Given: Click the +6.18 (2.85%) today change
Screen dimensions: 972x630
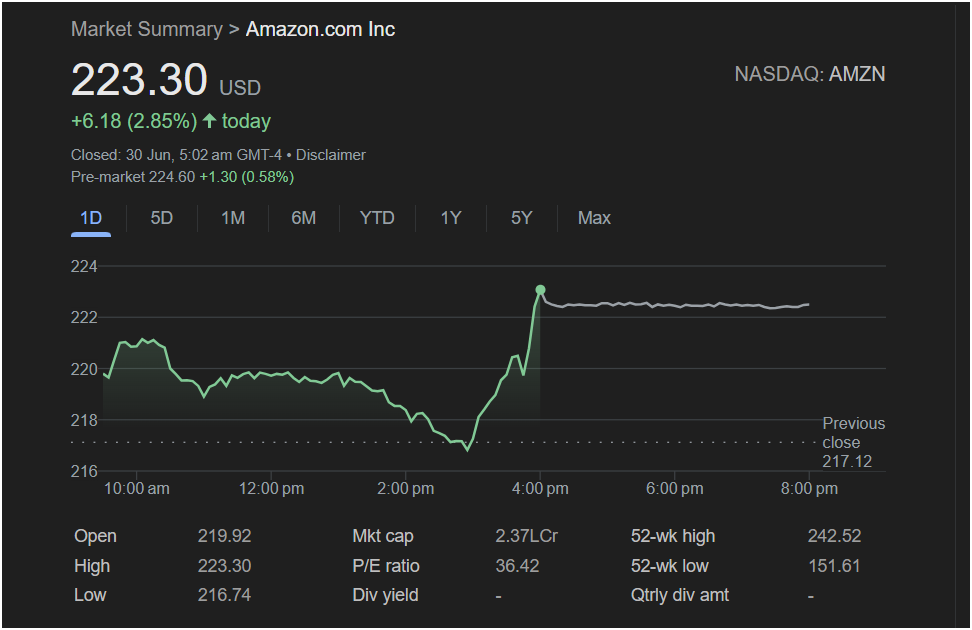Looking at the screenshot, I should pos(170,121).
